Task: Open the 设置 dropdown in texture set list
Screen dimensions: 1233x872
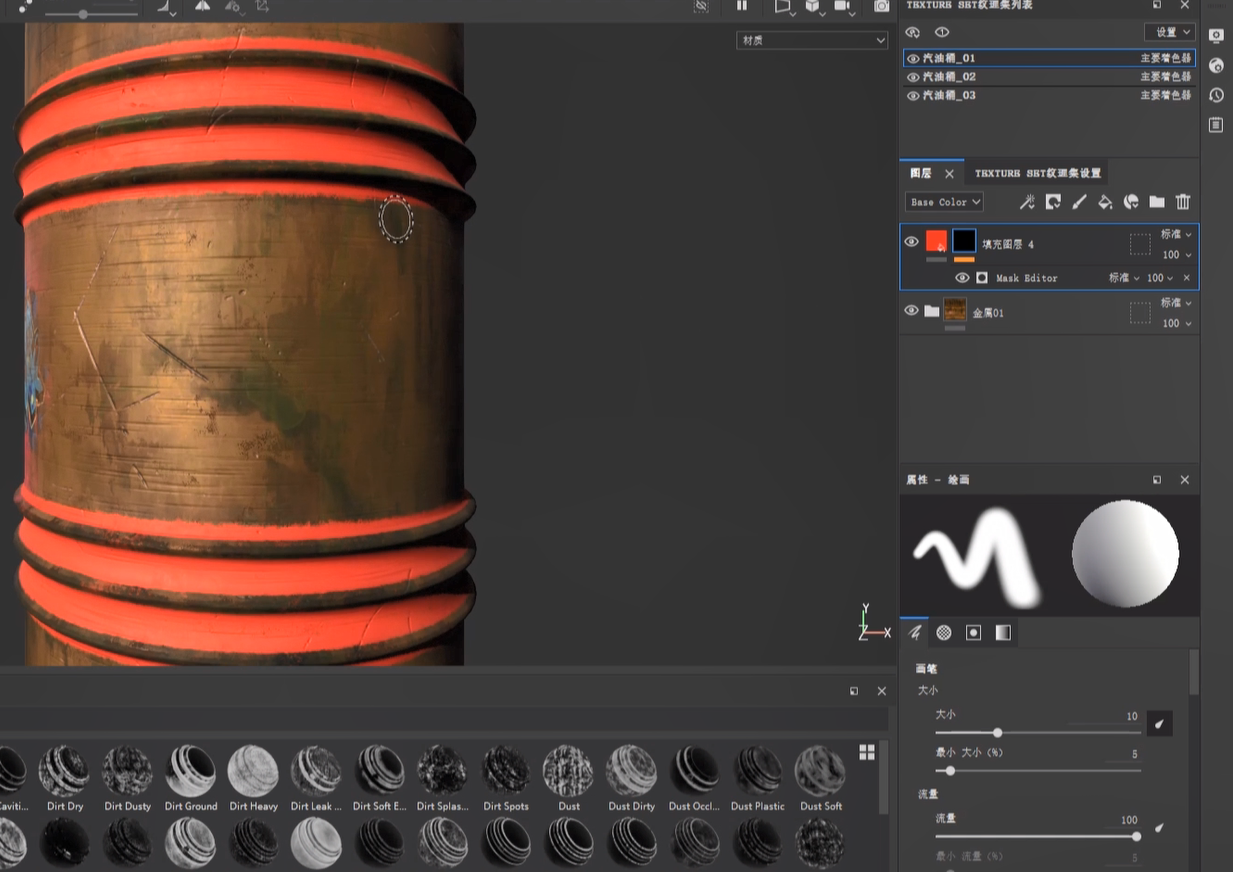Action: [x=1169, y=32]
